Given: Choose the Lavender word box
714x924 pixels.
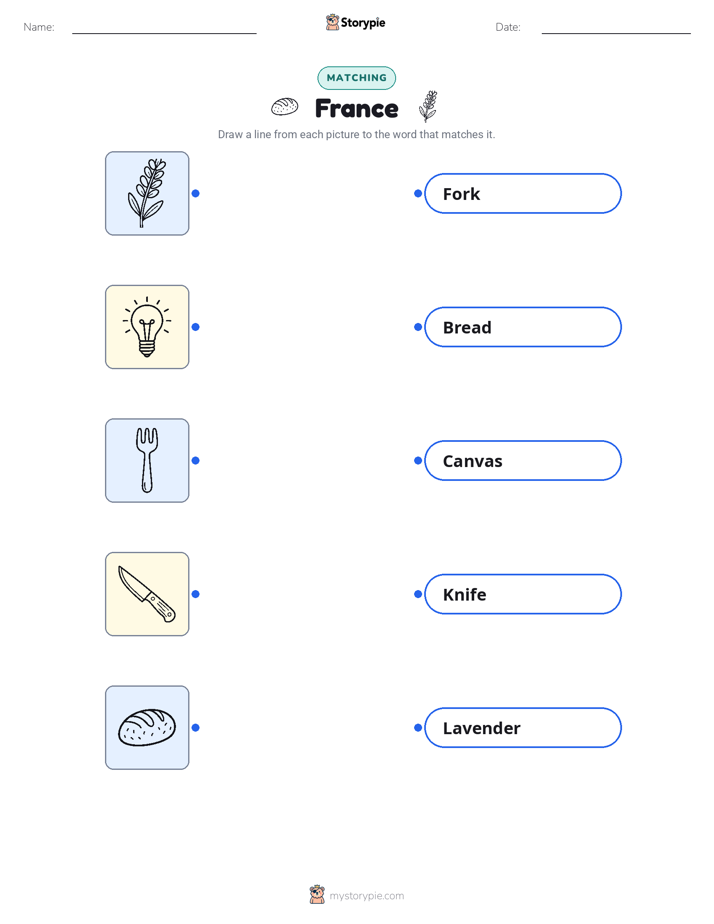Looking at the screenshot, I should (523, 728).
